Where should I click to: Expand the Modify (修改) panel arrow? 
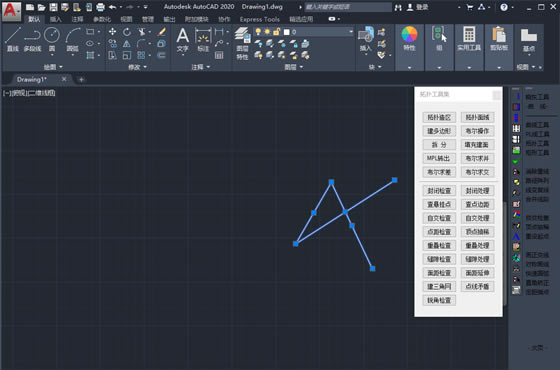[x=145, y=67]
